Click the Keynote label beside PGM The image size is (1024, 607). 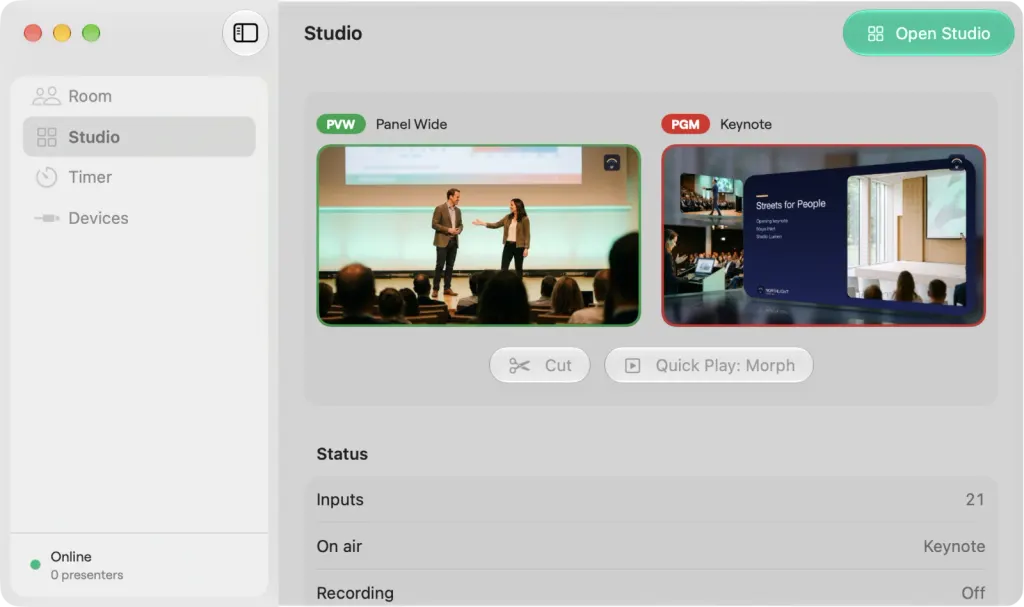[x=746, y=124]
